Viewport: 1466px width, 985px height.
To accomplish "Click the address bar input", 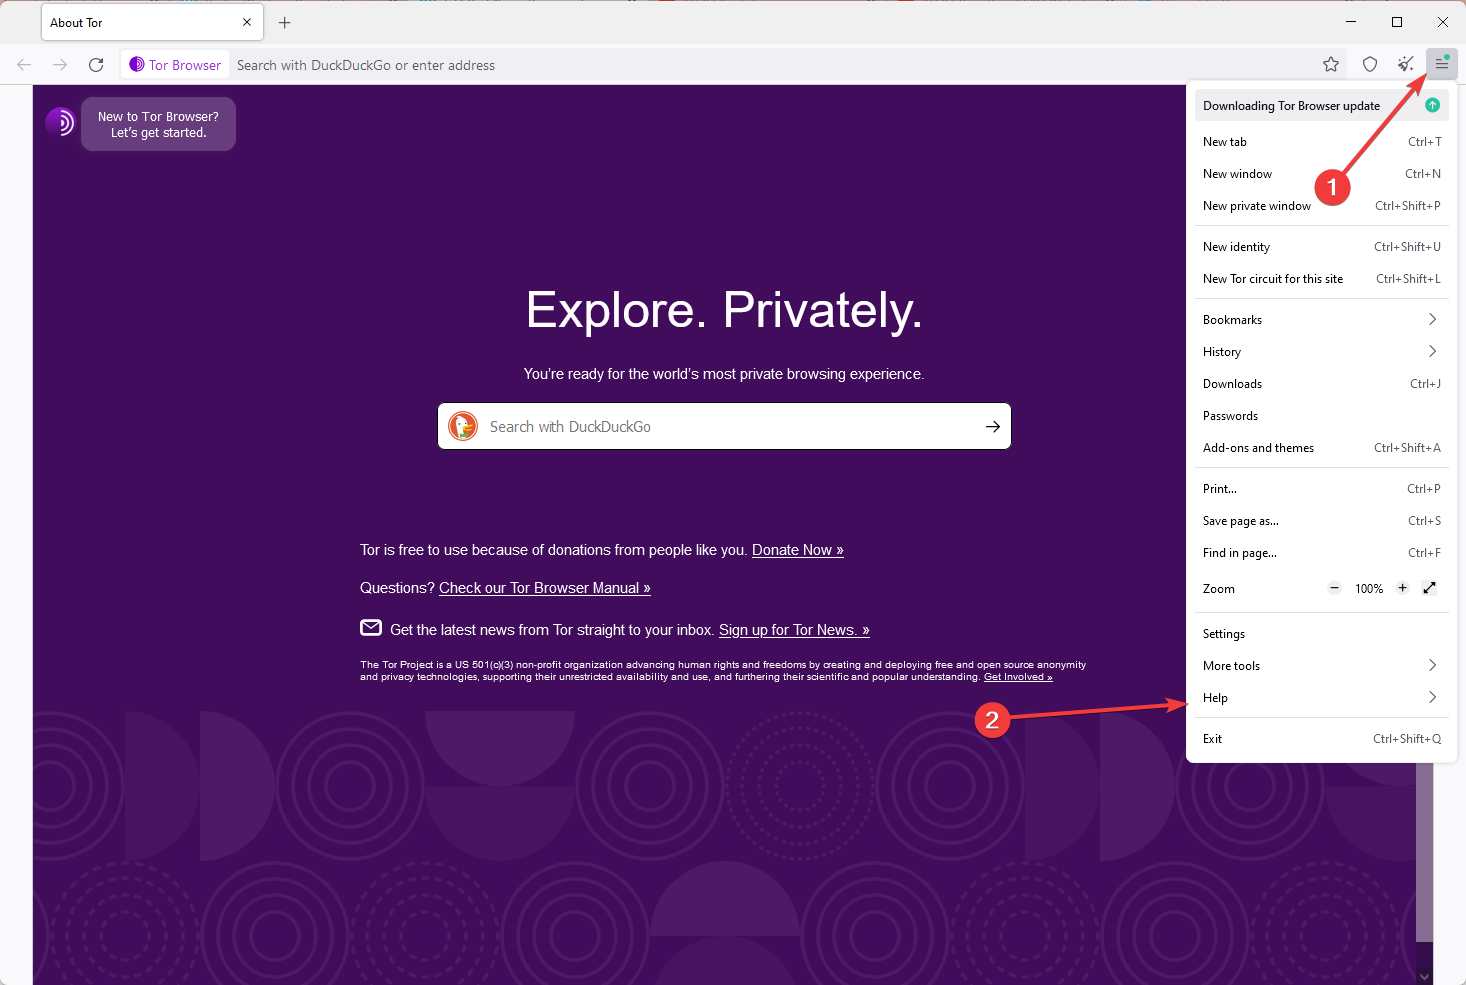I will (x=770, y=65).
